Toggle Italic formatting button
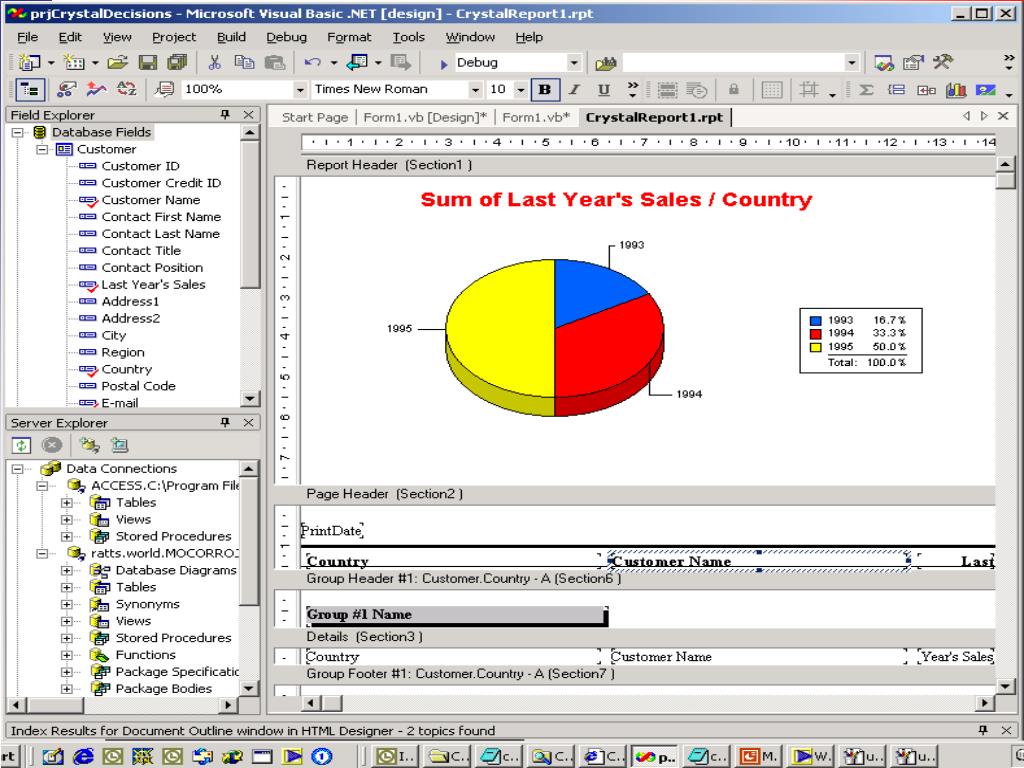Viewport: 1024px width, 768px height. point(575,89)
